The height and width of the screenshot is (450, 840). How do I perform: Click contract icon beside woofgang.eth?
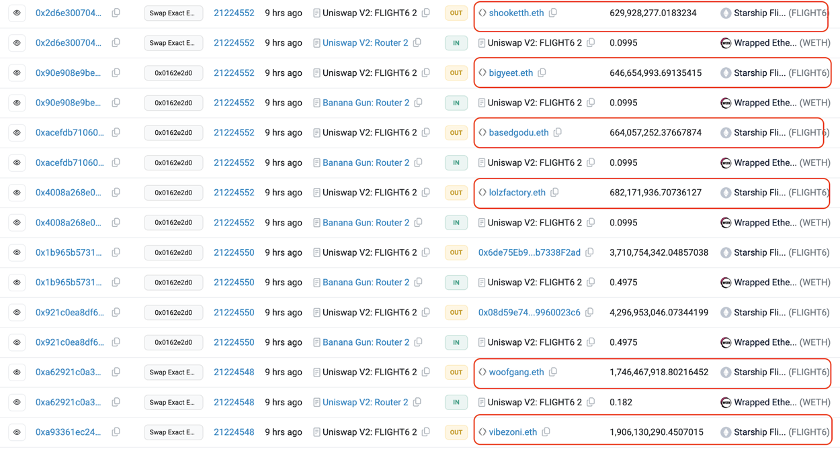tap(482, 372)
